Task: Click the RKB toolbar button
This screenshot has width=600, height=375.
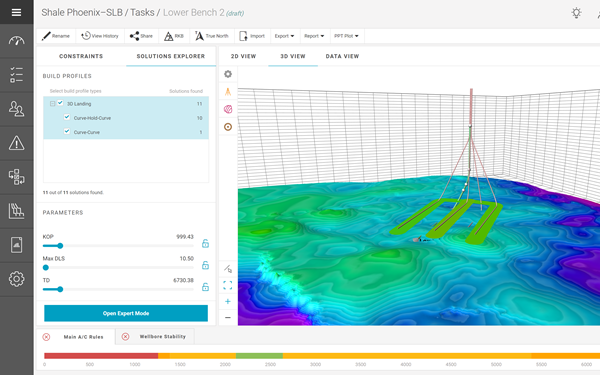Action: (174, 36)
